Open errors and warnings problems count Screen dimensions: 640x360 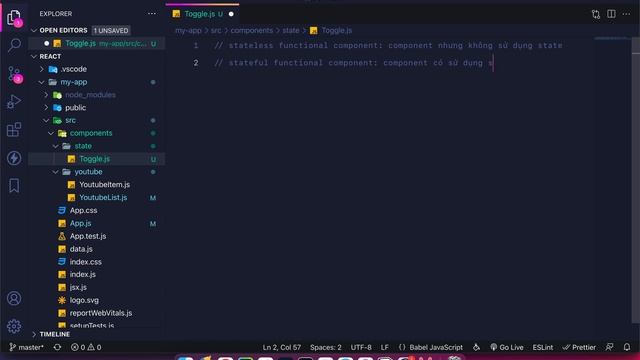[x=86, y=347]
